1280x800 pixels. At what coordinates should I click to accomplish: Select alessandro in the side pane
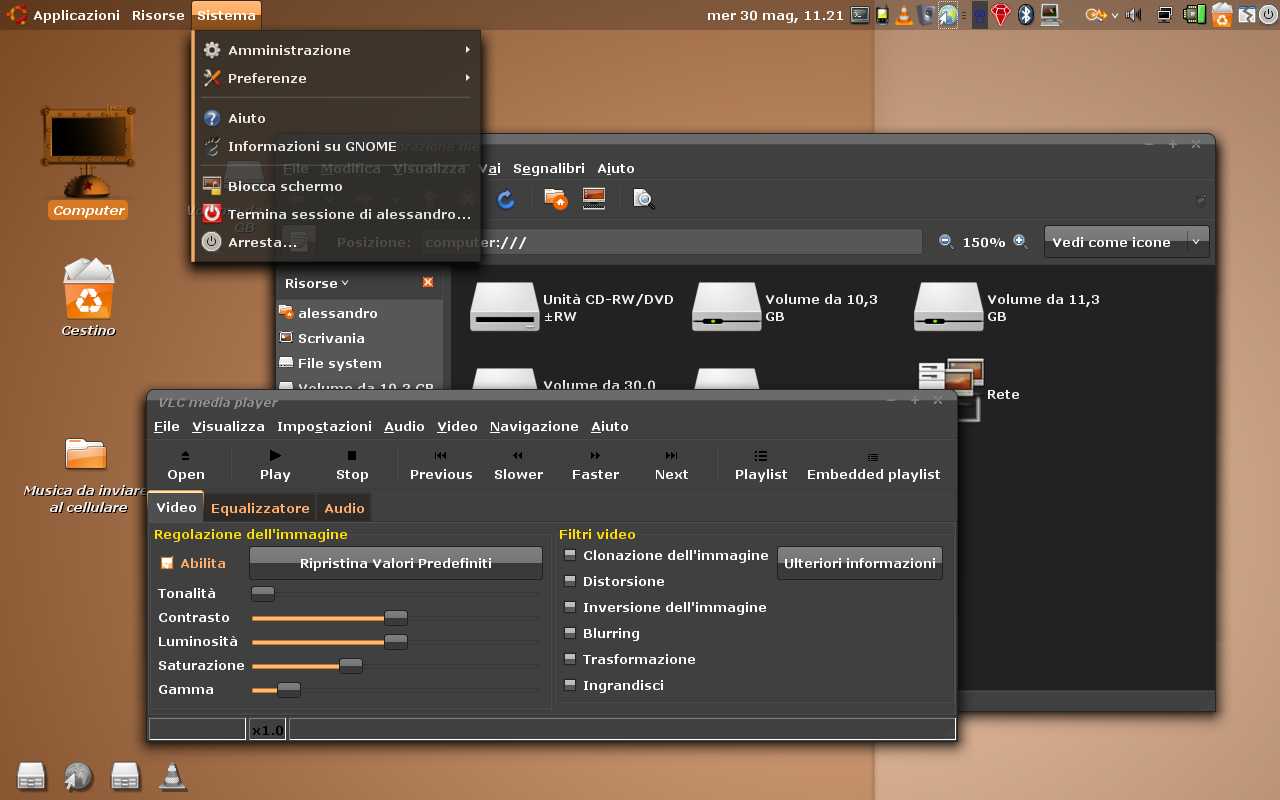[x=360, y=313]
